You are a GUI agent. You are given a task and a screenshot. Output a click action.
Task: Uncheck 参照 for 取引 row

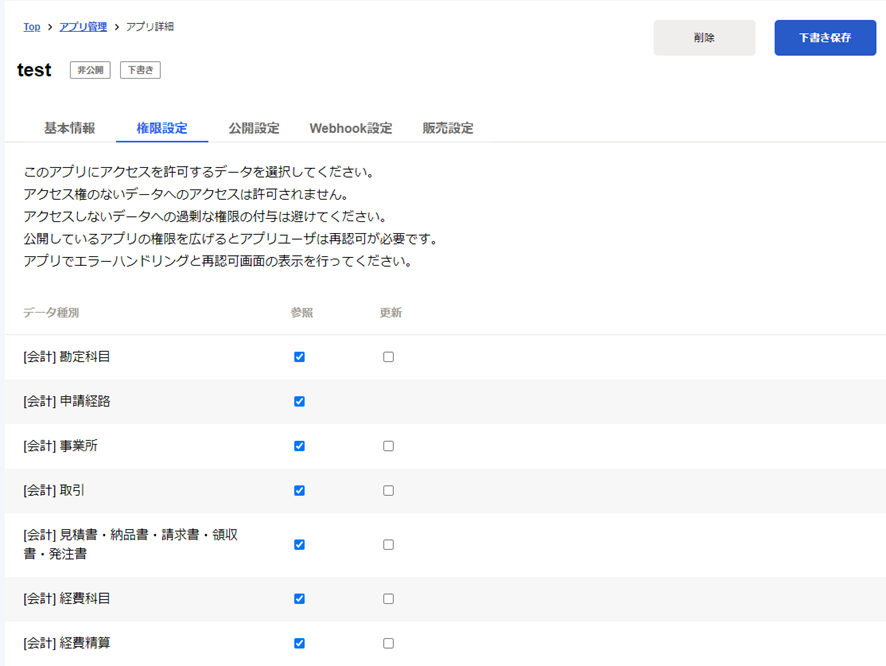299,491
